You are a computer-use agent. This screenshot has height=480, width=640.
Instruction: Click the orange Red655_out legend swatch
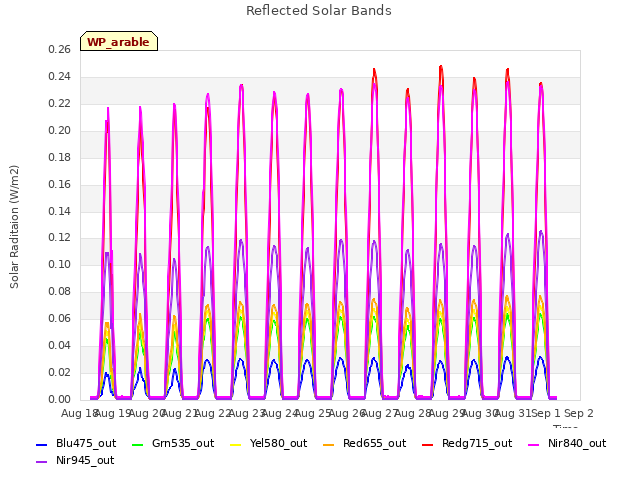pyautogui.click(x=329, y=444)
